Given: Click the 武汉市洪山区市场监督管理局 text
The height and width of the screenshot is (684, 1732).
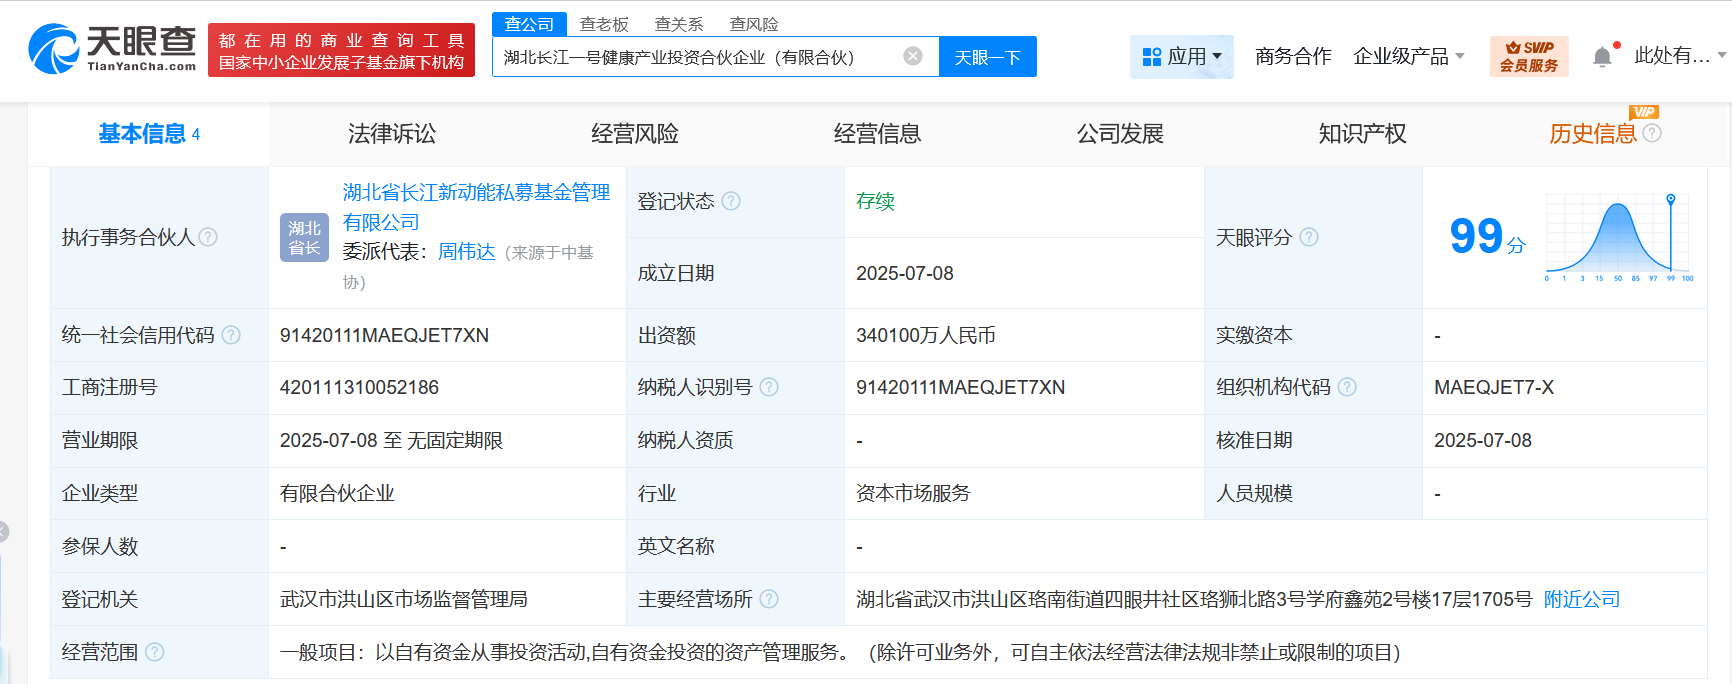Looking at the screenshot, I should 404,599.
